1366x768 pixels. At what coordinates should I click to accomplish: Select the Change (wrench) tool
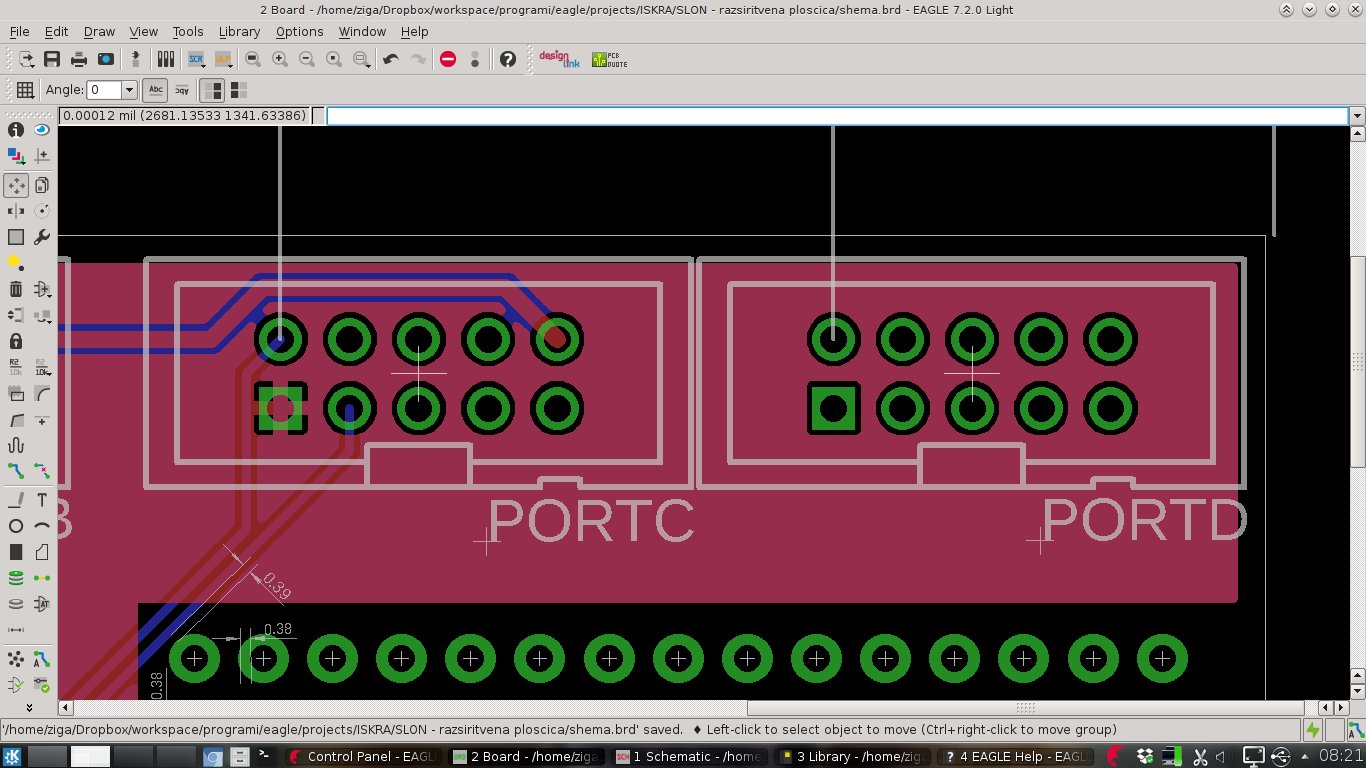click(x=42, y=237)
